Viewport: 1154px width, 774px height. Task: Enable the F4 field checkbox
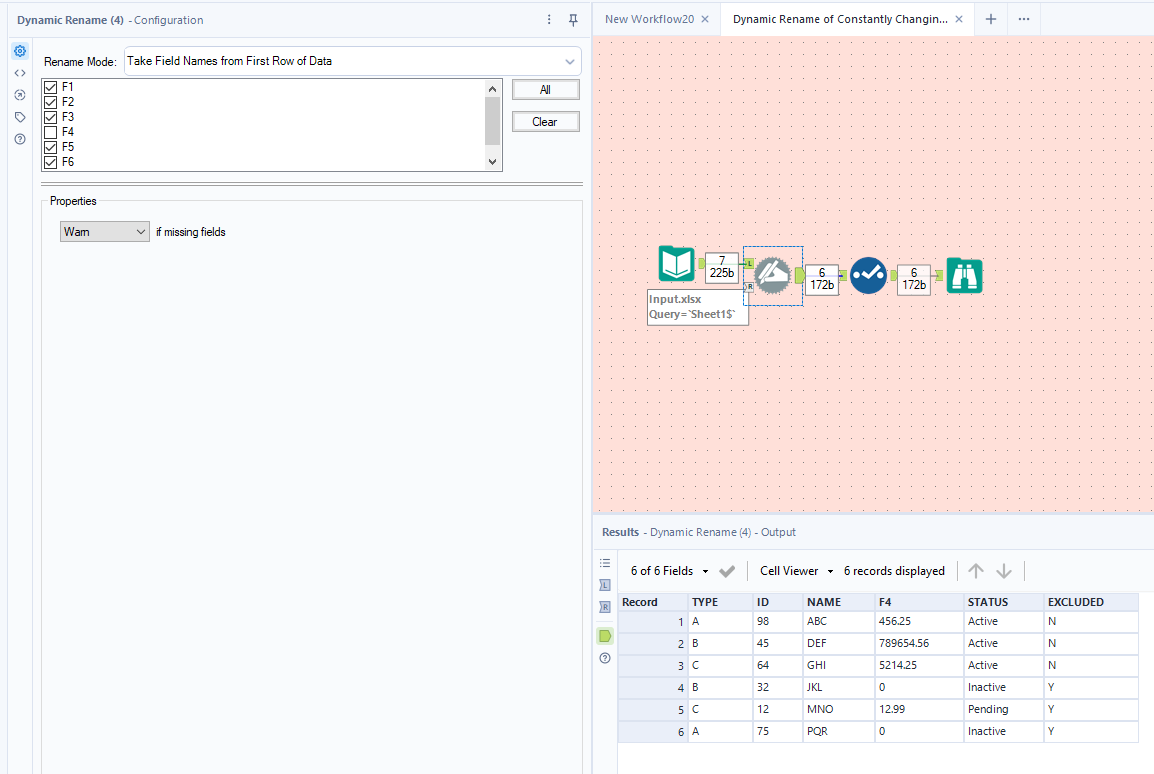[51, 132]
